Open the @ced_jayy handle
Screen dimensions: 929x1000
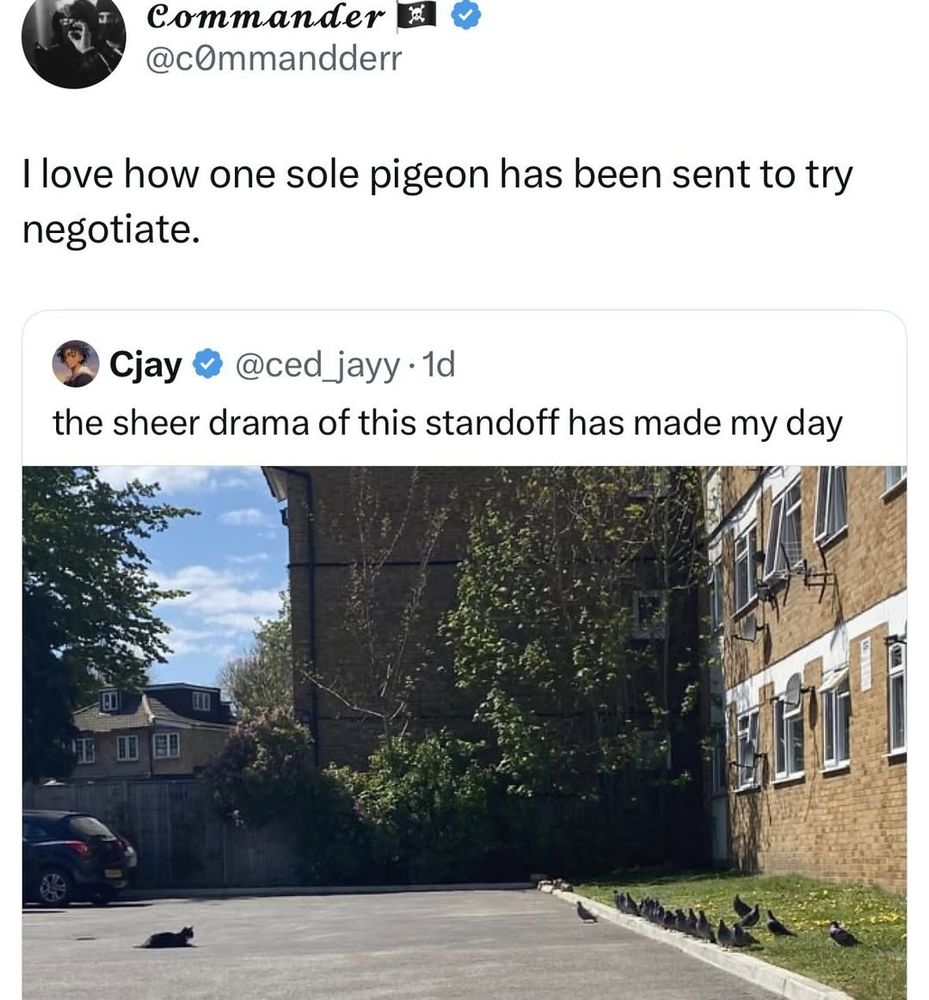click(x=317, y=365)
